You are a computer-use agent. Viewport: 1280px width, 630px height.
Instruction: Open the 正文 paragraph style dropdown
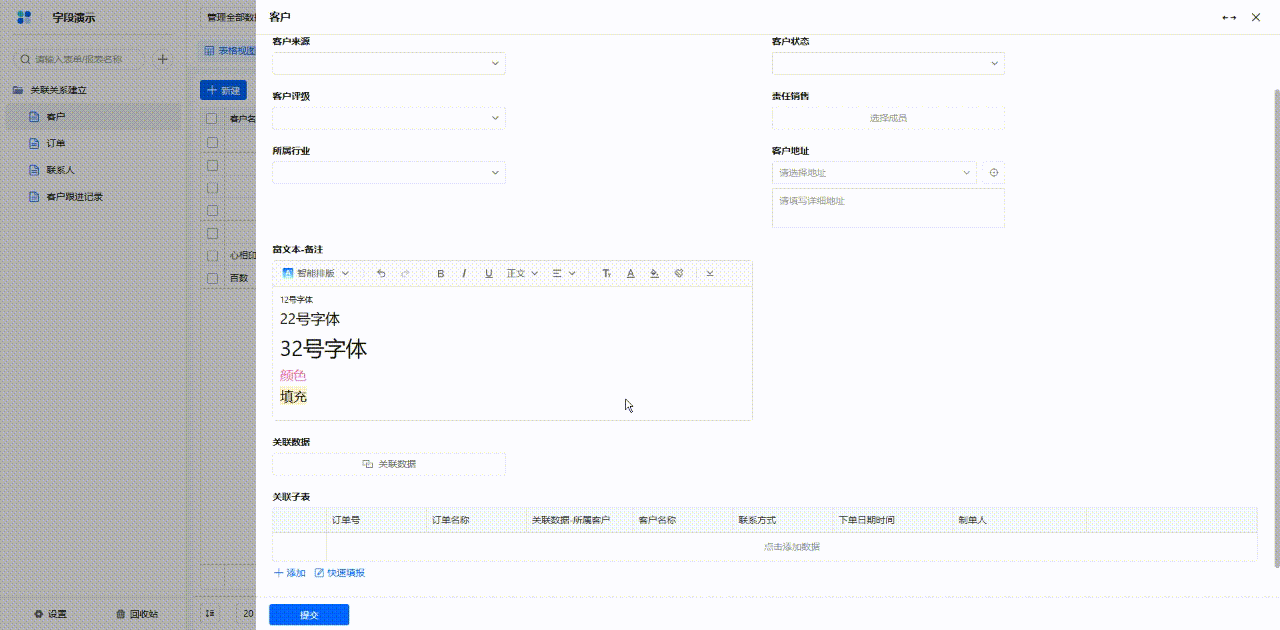coord(522,273)
